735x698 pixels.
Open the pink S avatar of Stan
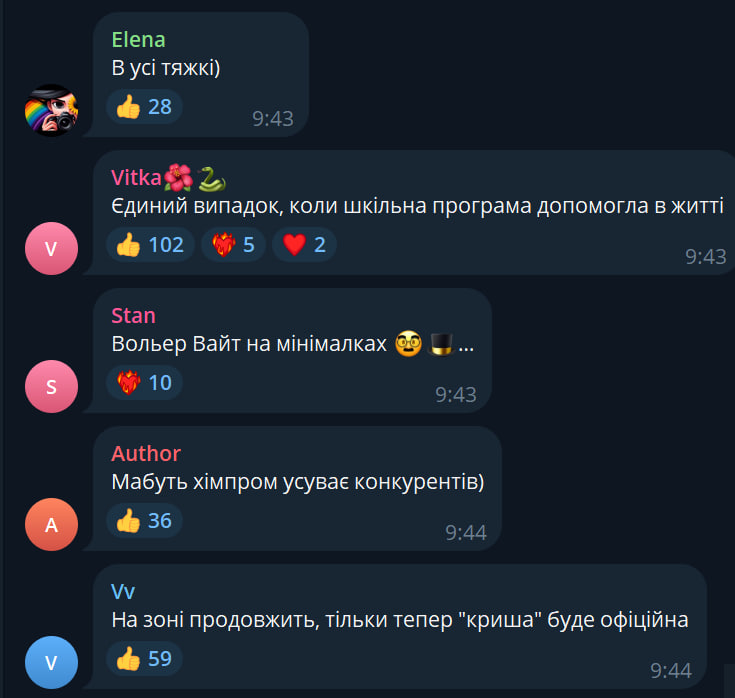(51, 386)
